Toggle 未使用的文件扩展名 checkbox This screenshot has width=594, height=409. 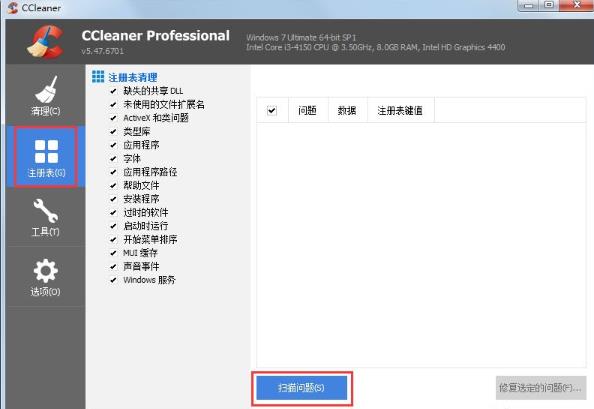tap(113, 105)
